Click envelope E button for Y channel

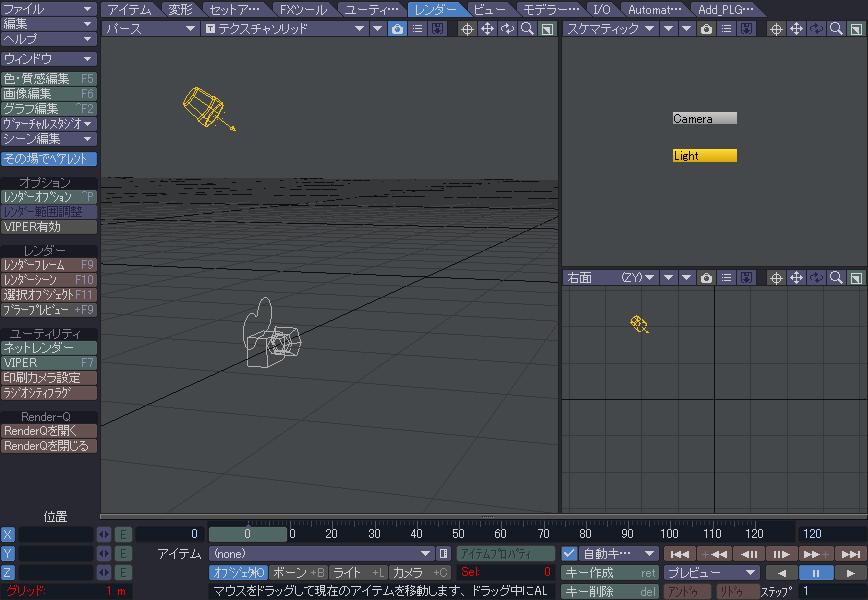123,554
